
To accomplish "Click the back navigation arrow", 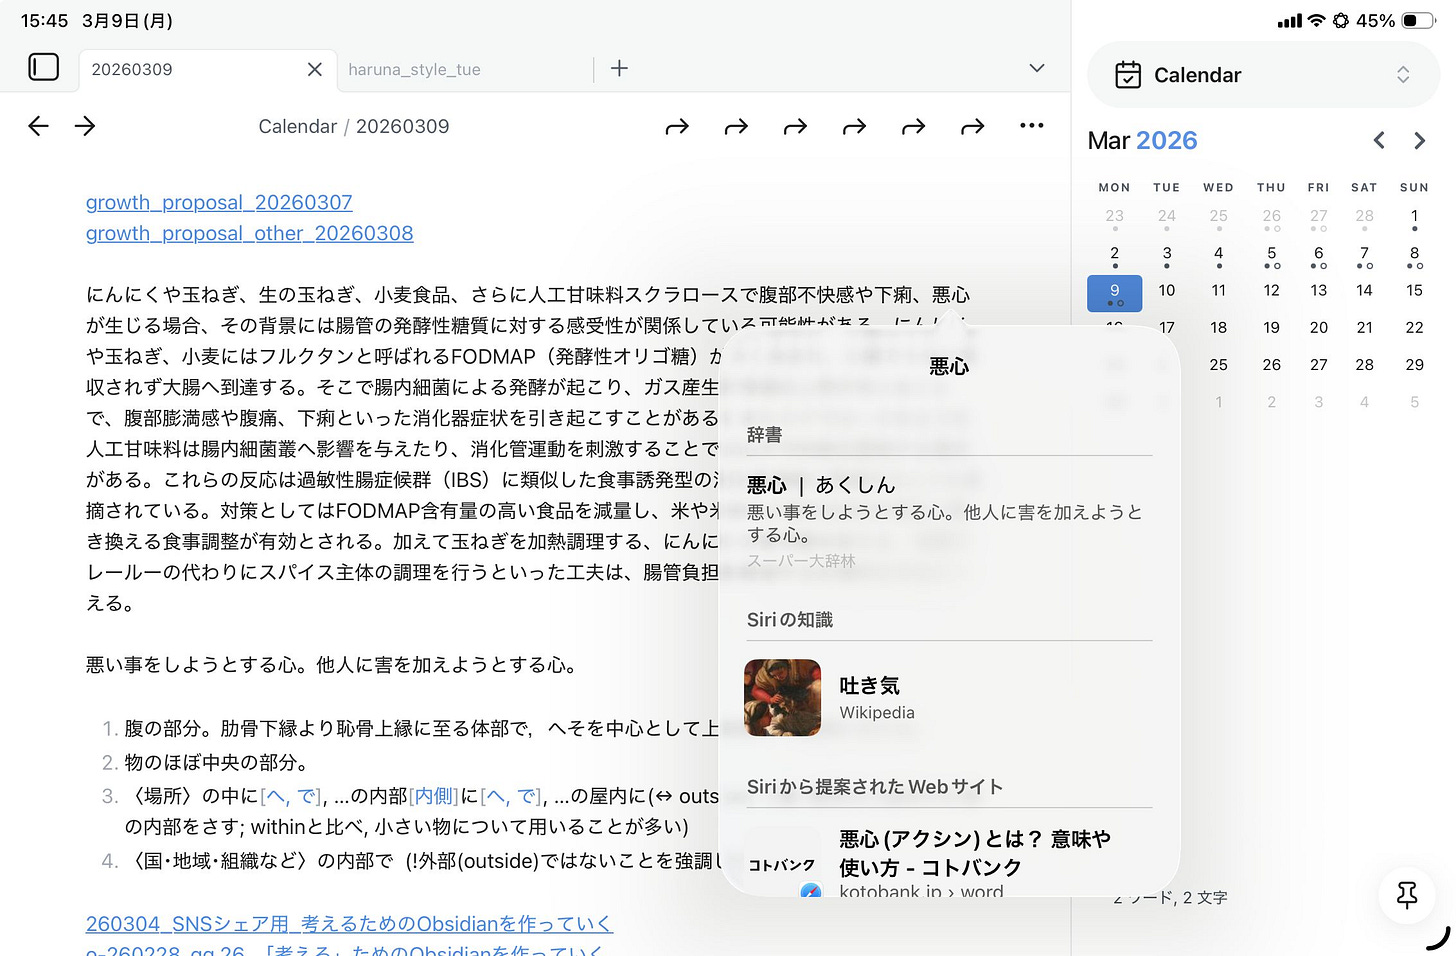I will [38, 126].
